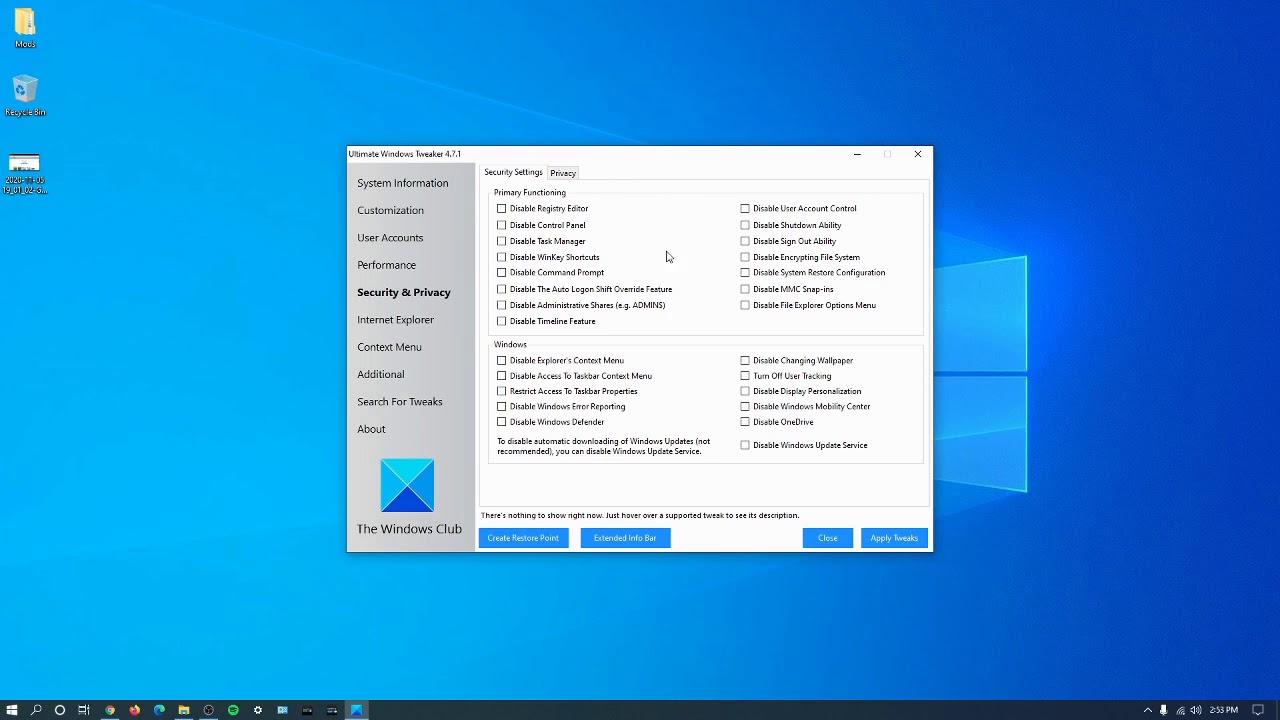Check Disable Changing Wallpaper
The width and height of the screenshot is (1280, 720).
coord(745,360)
